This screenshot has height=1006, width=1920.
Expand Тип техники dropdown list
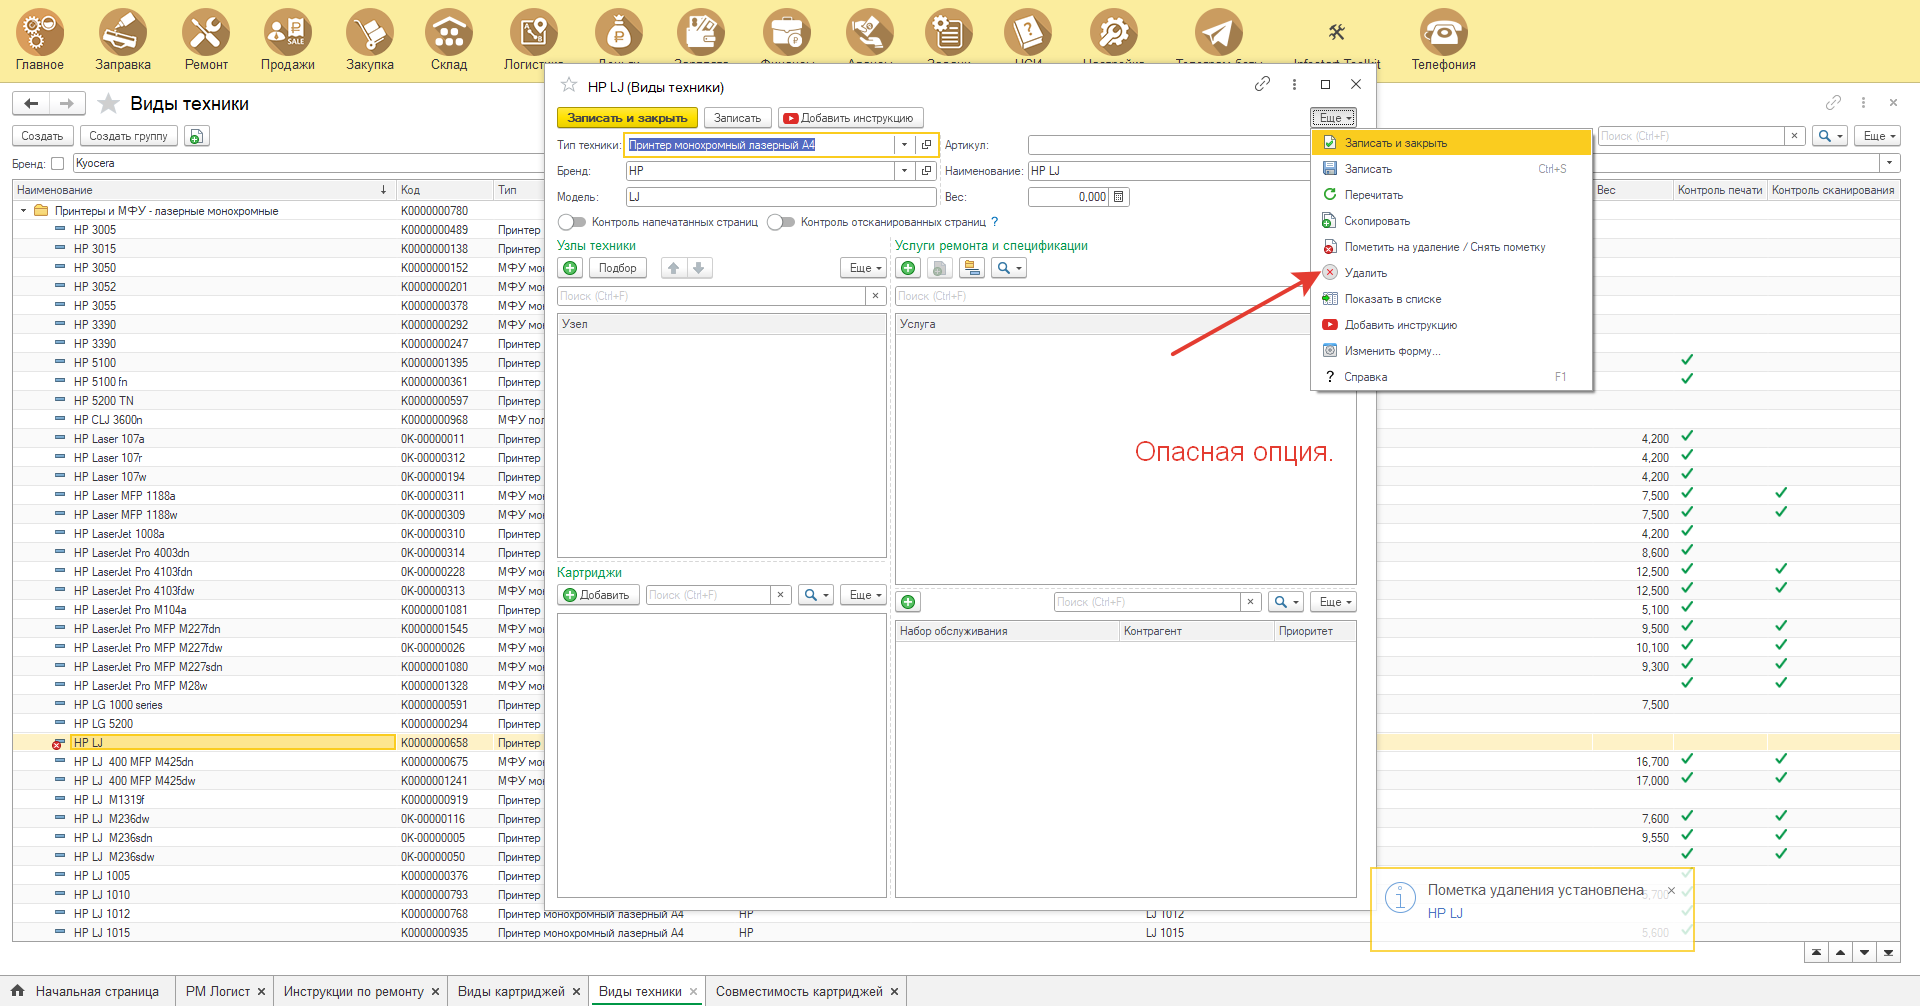pos(905,145)
